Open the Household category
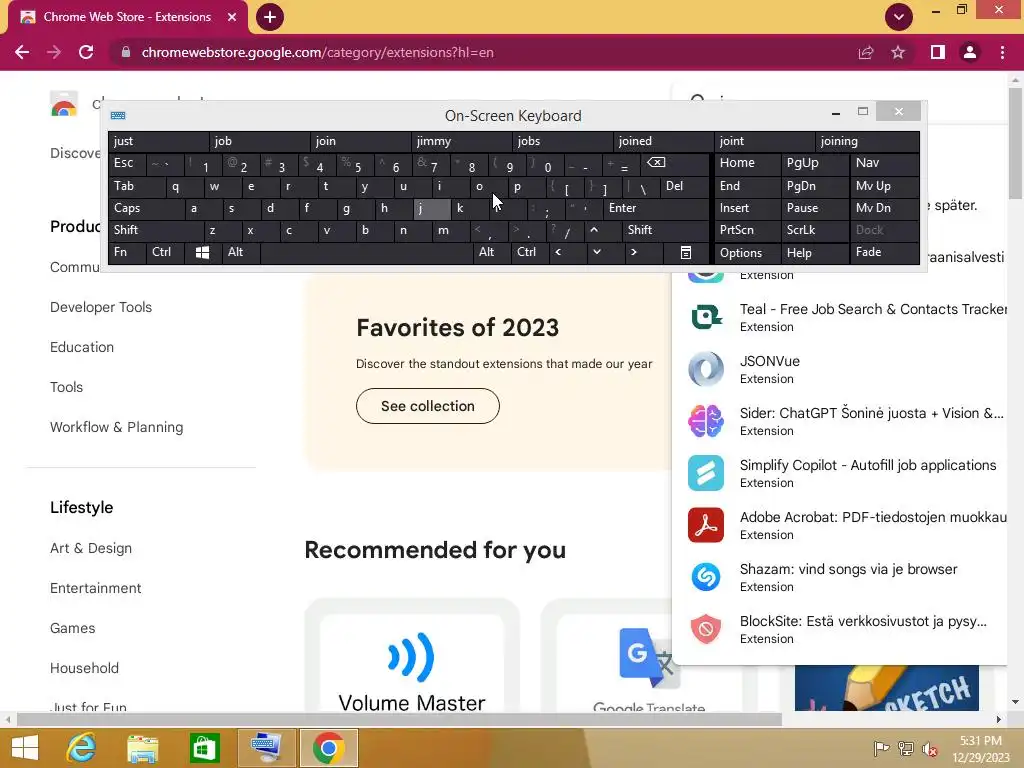 [84, 667]
